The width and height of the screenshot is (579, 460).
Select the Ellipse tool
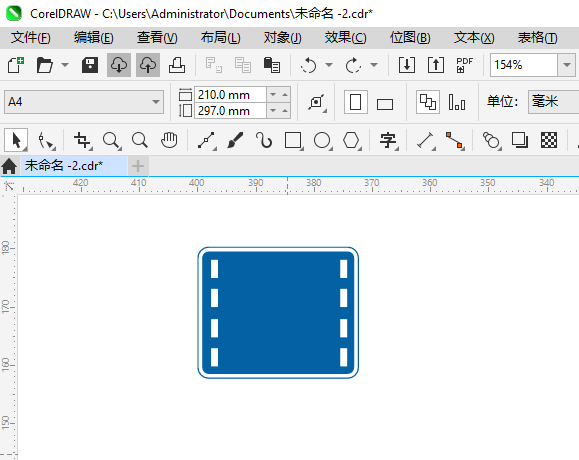(x=322, y=141)
